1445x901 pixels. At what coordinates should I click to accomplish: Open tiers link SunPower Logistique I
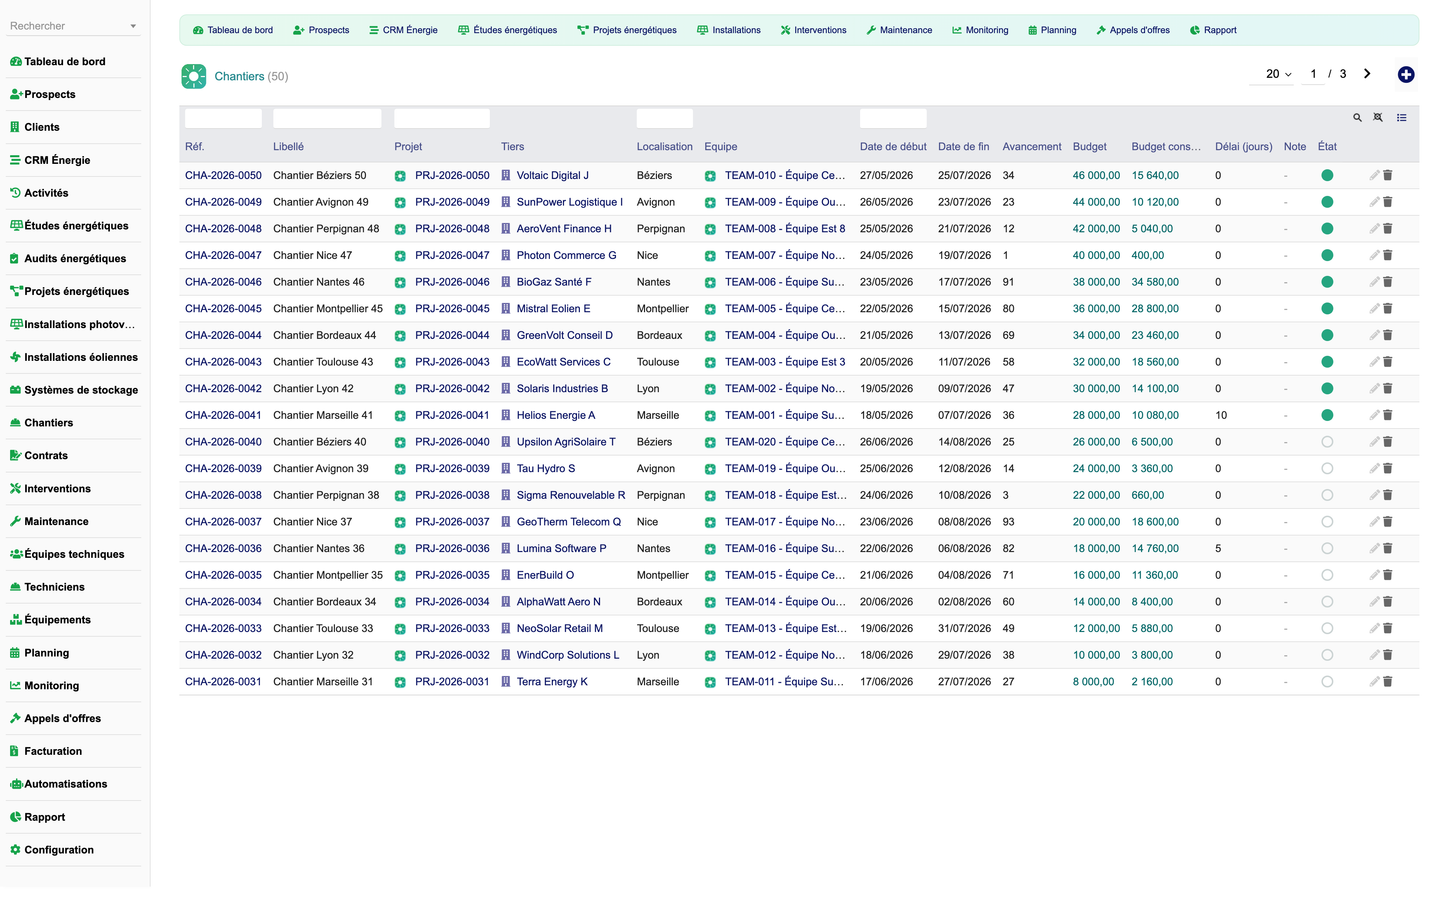point(569,202)
